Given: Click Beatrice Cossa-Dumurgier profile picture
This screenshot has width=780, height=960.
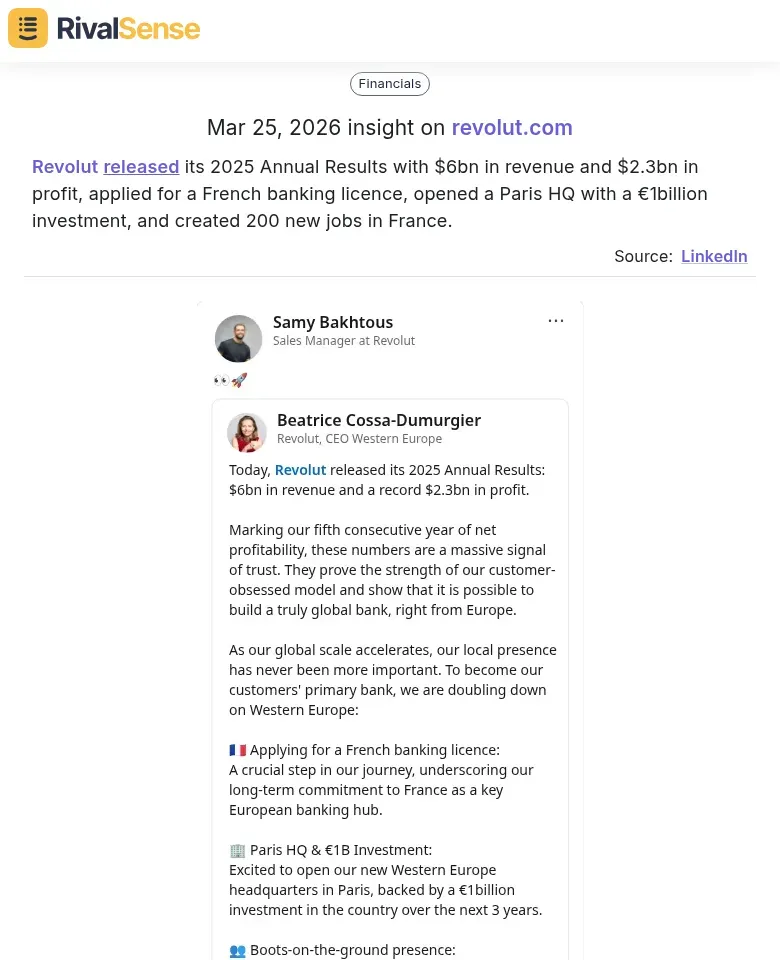Looking at the screenshot, I should click(247, 432).
